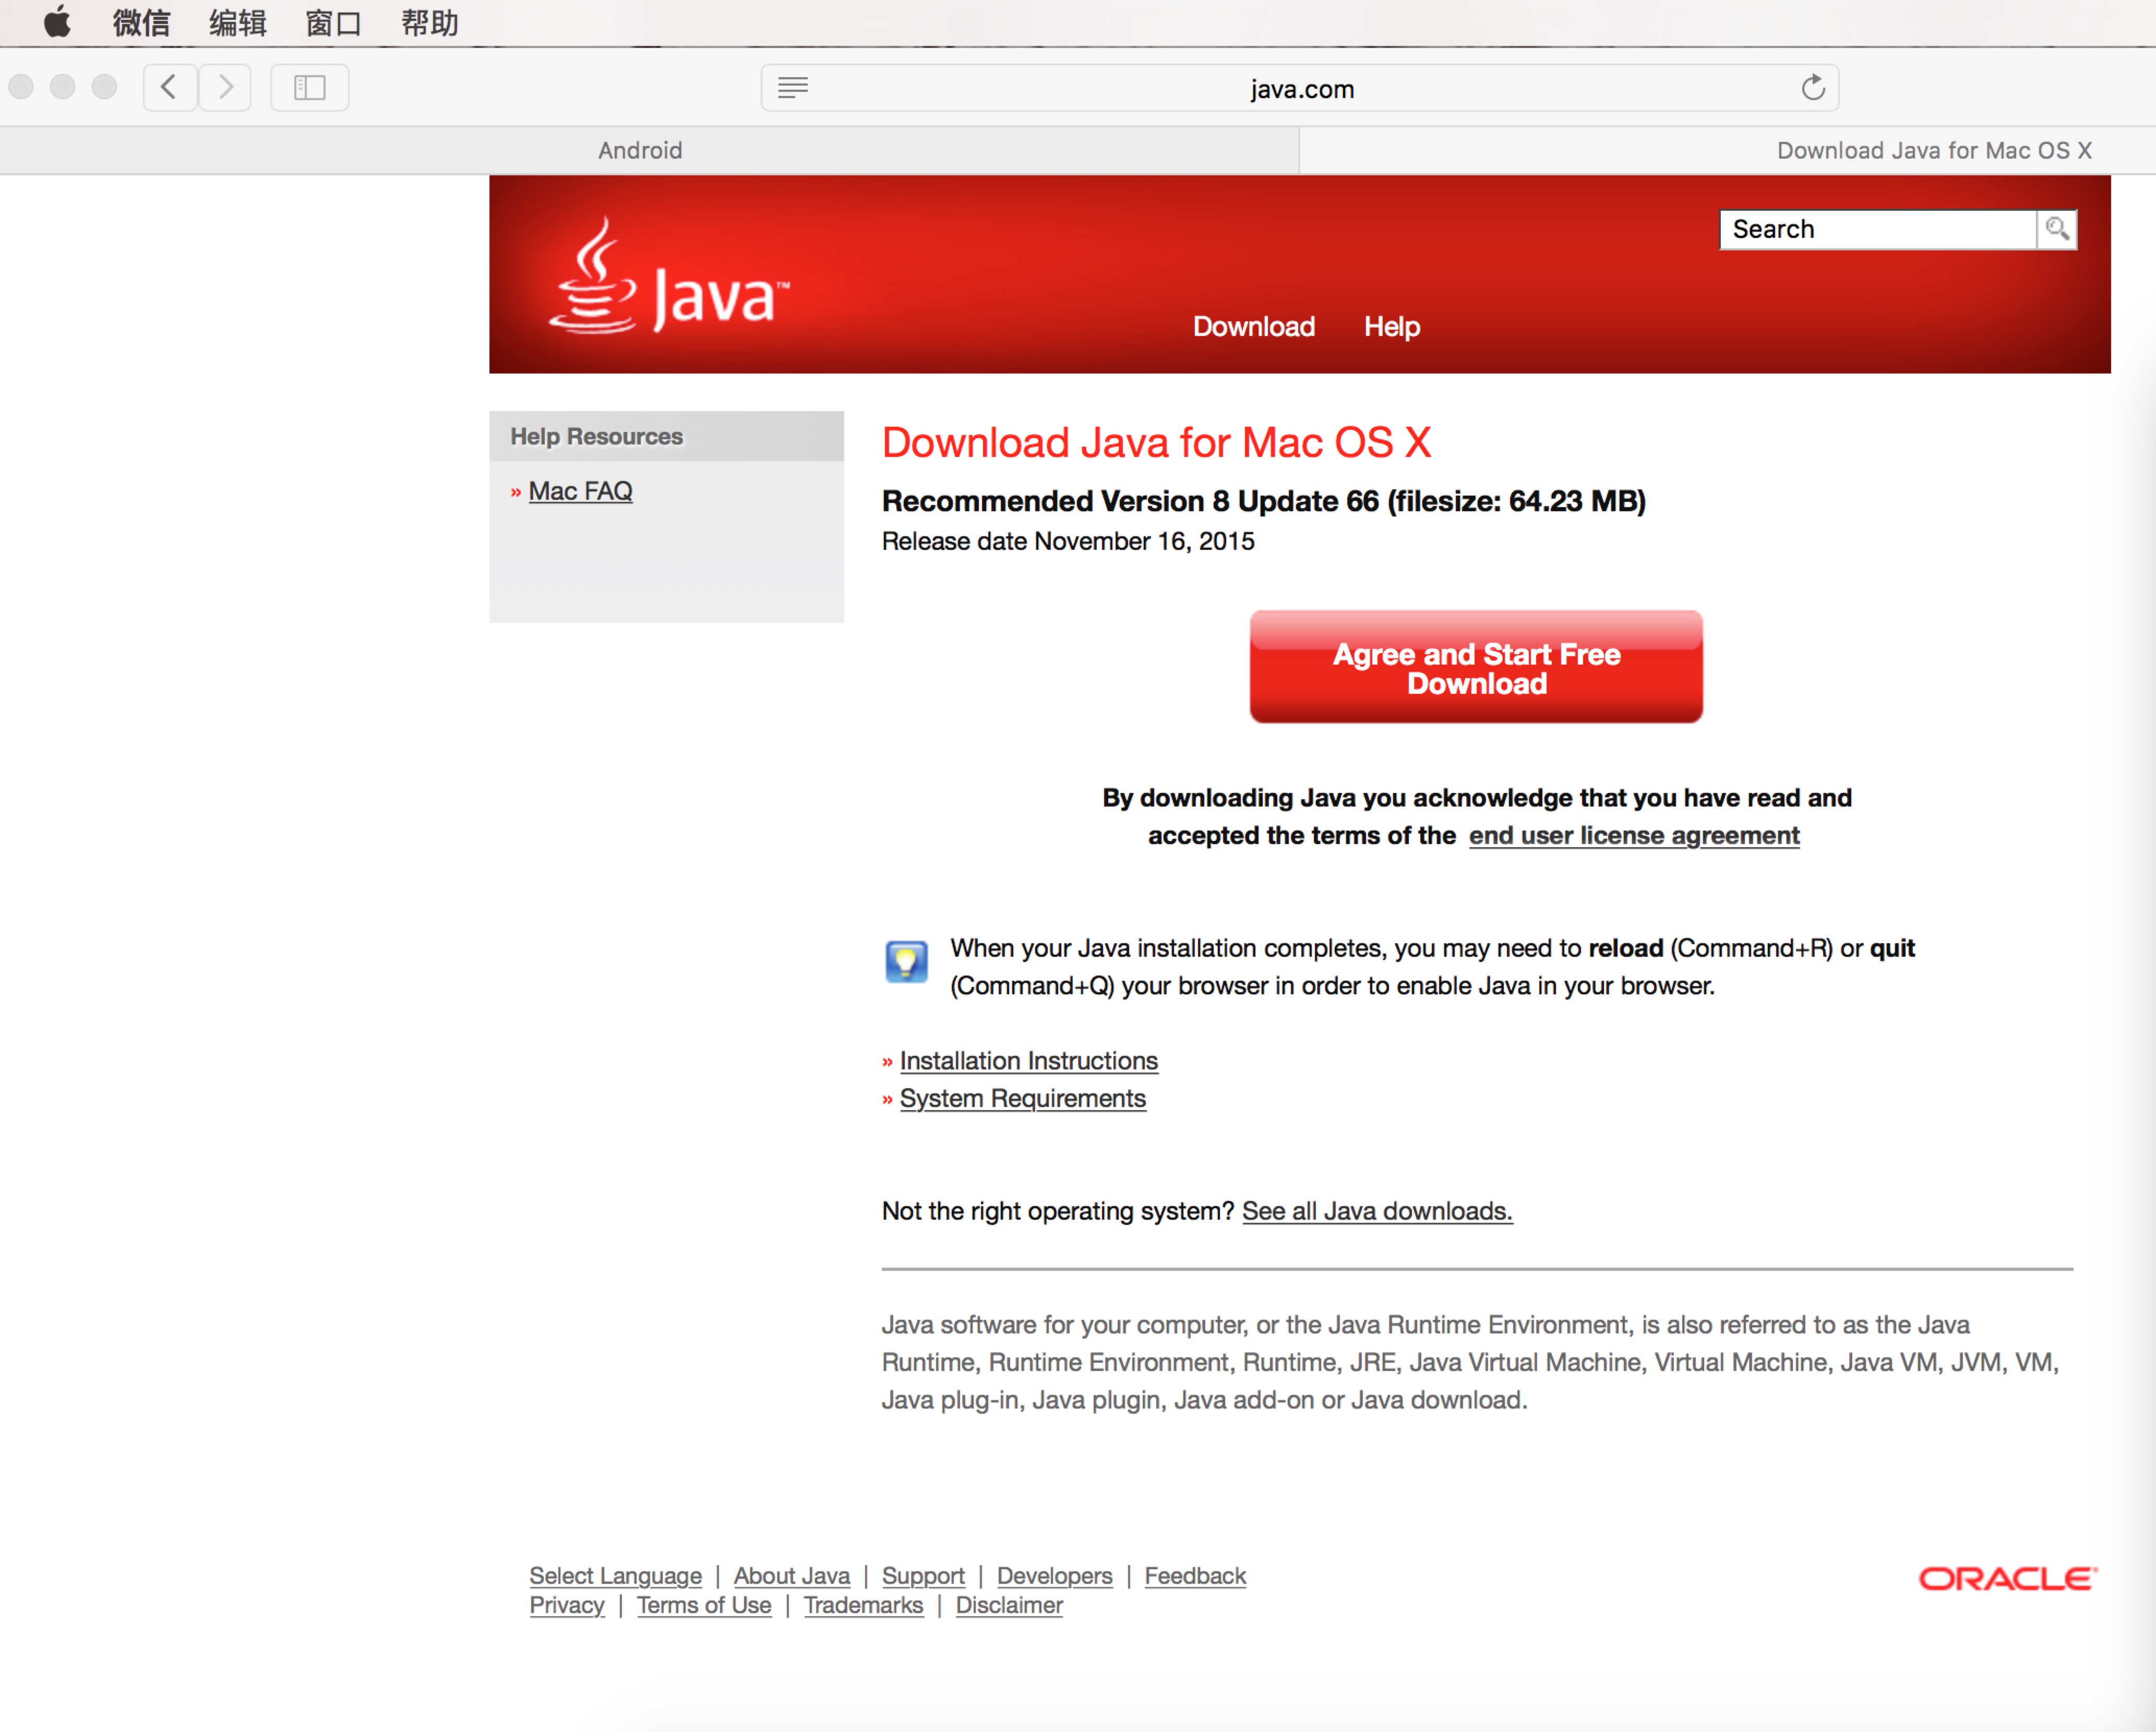Select the java.com address field
The height and width of the screenshot is (1732, 2156).
pyautogui.click(x=1300, y=88)
